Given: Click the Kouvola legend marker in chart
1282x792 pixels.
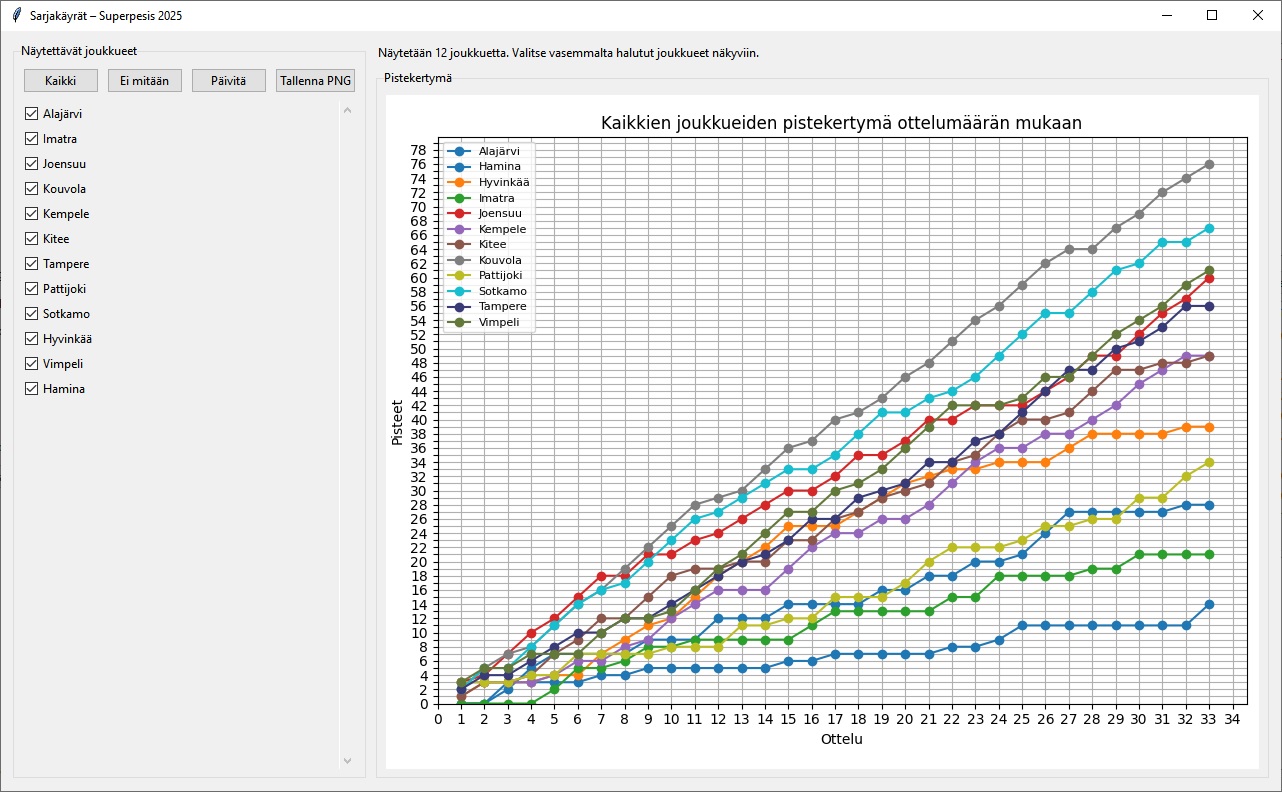Looking at the screenshot, I should [x=461, y=260].
